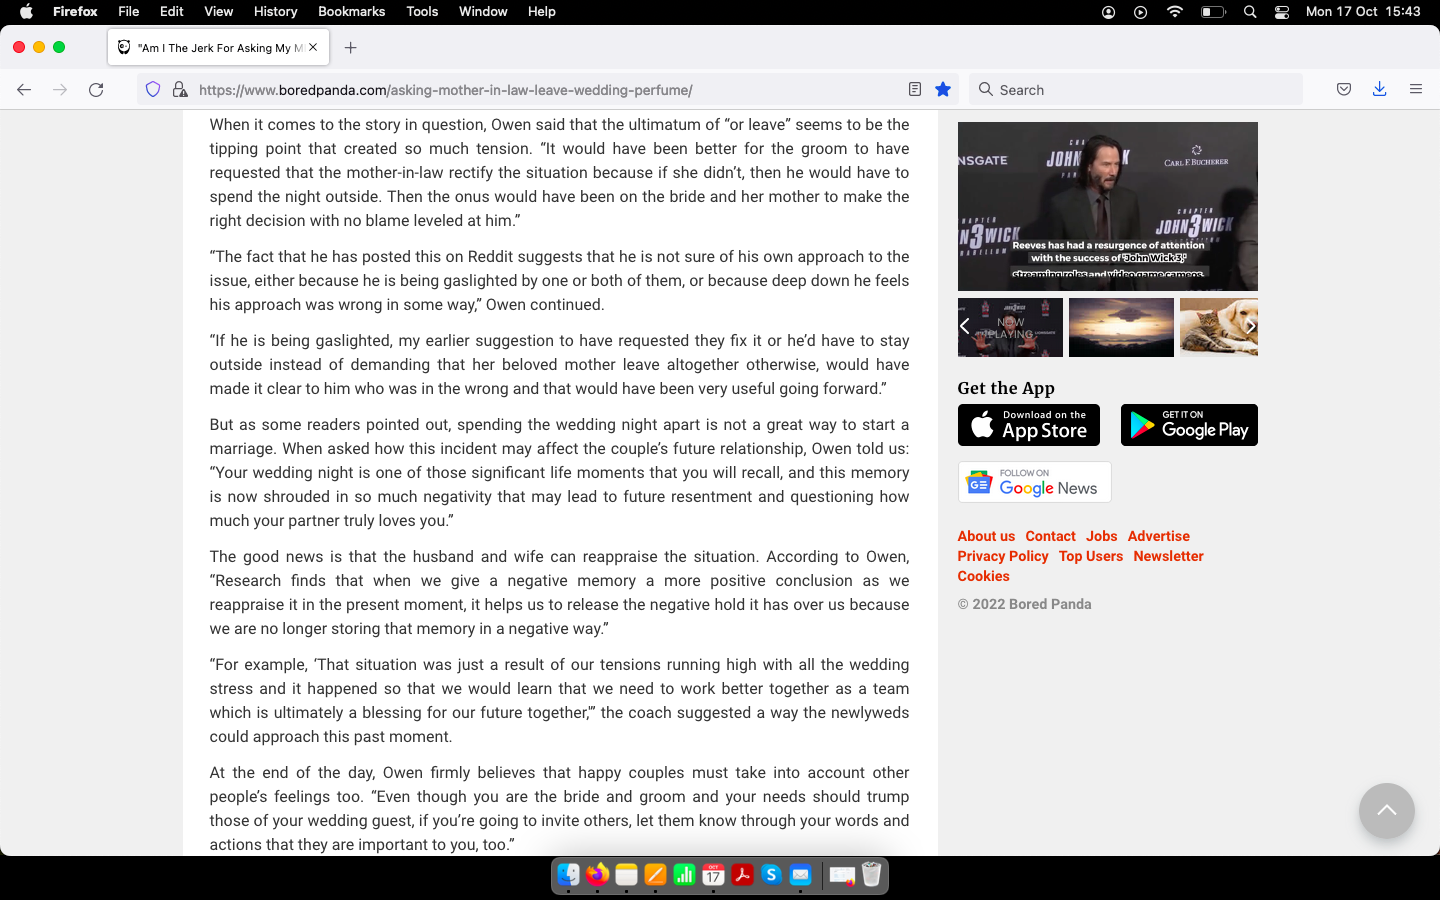This screenshot has height=900, width=1440.
Task: Open the Firefox hamburger application menu
Action: 1415,90
